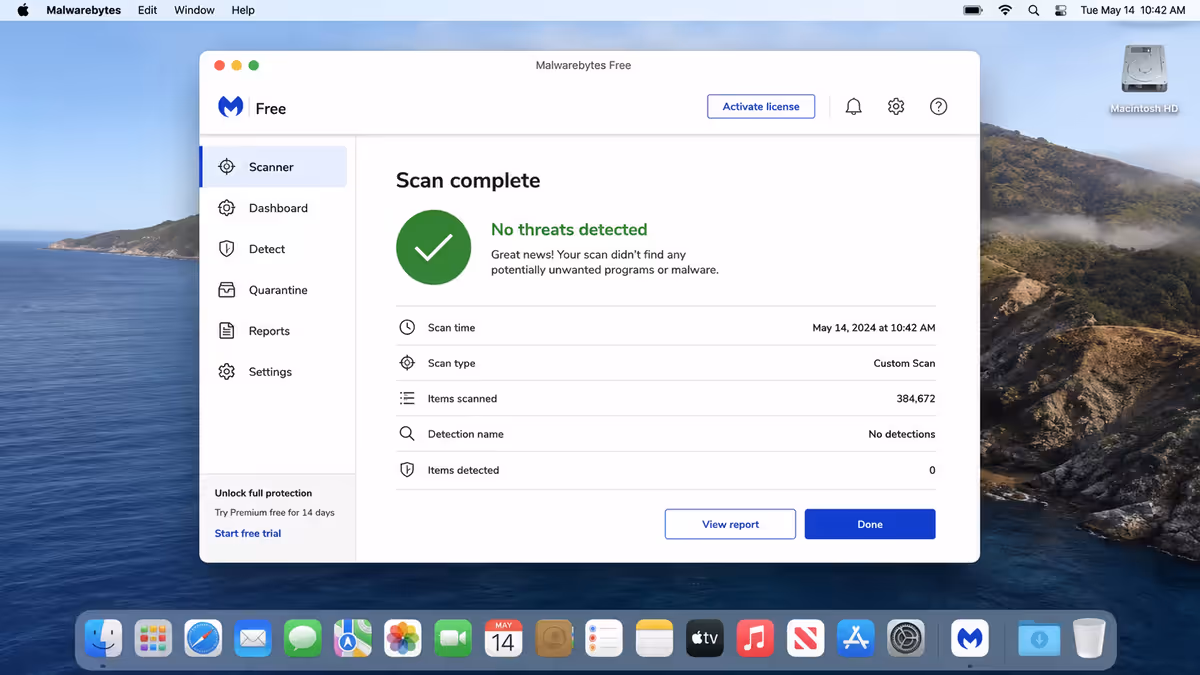Open the Scanner sidebar section
This screenshot has height=675, width=1200.
point(273,167)
